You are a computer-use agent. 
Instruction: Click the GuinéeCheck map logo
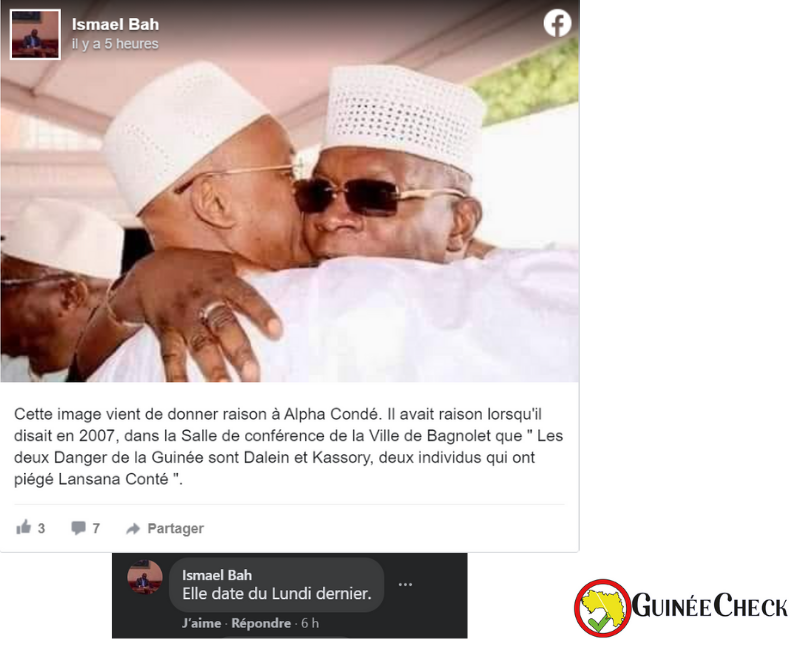[x=603, y=608]
